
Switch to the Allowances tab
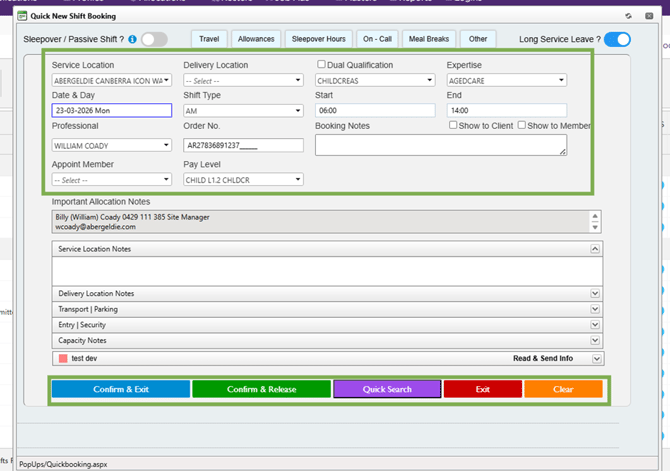click(257, 40)
